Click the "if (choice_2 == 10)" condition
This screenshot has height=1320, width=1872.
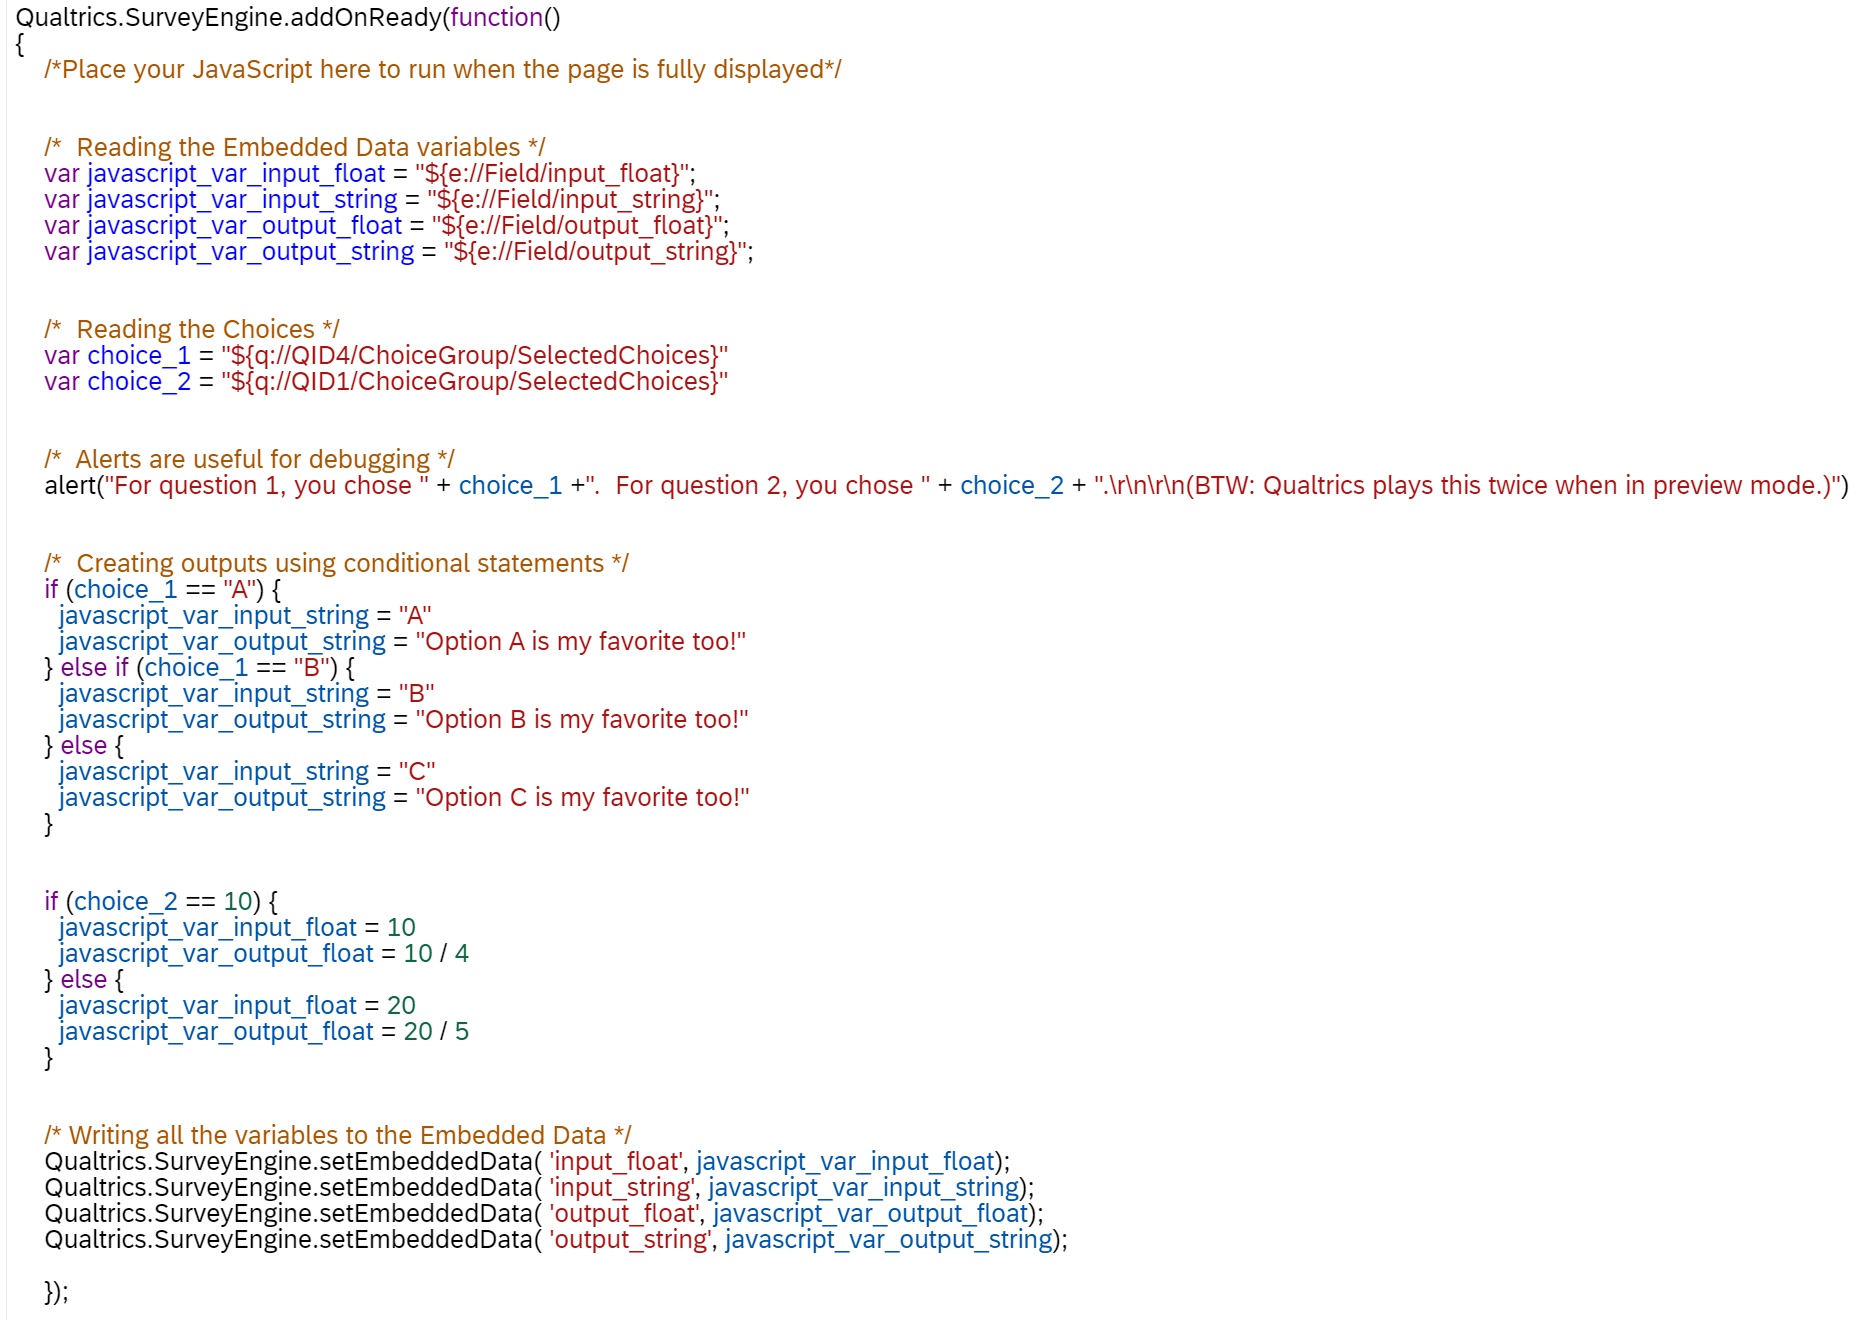[160, 902]
